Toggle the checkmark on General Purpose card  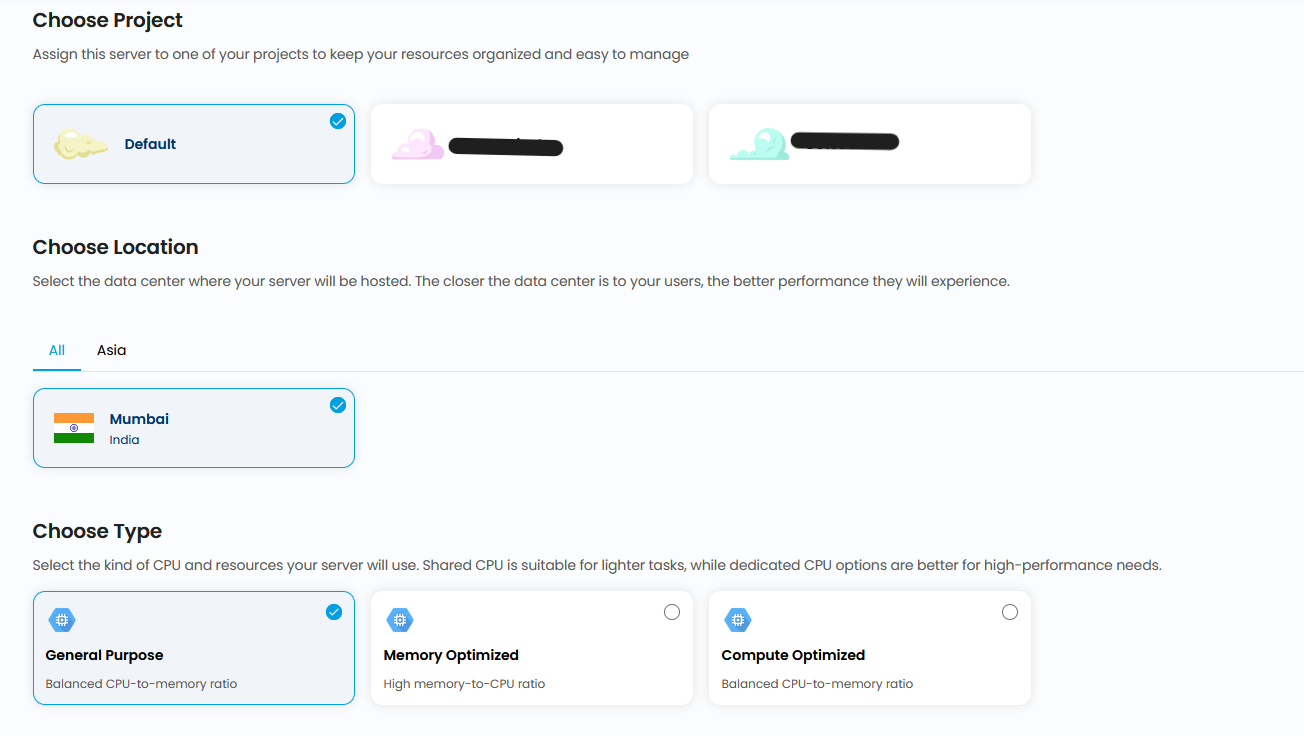(x=334, y=612)
